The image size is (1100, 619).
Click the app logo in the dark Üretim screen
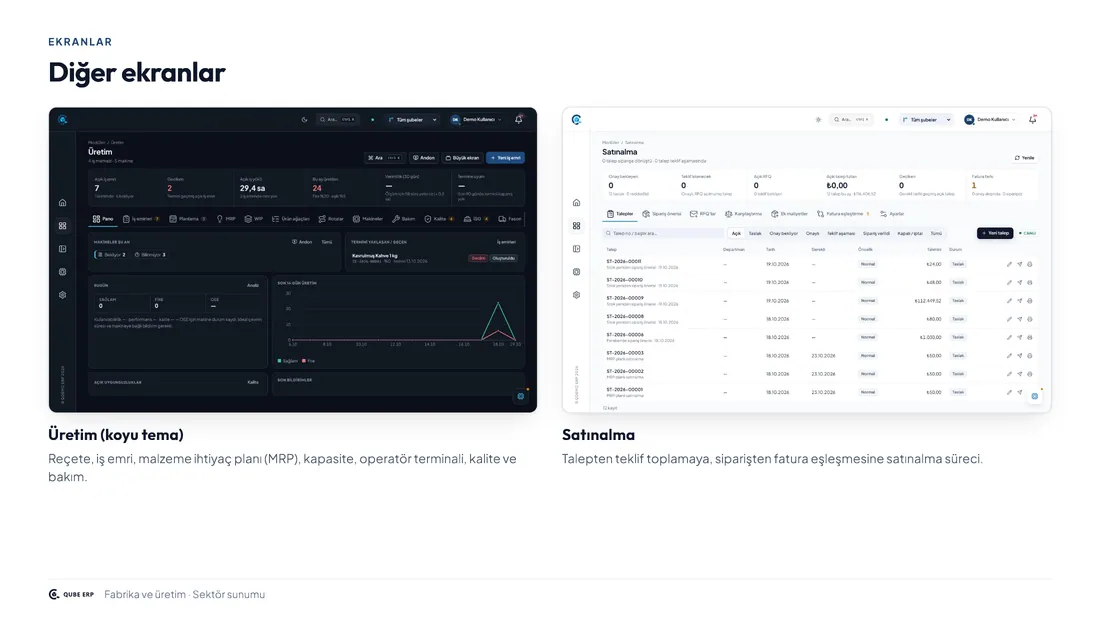point(62,120)
